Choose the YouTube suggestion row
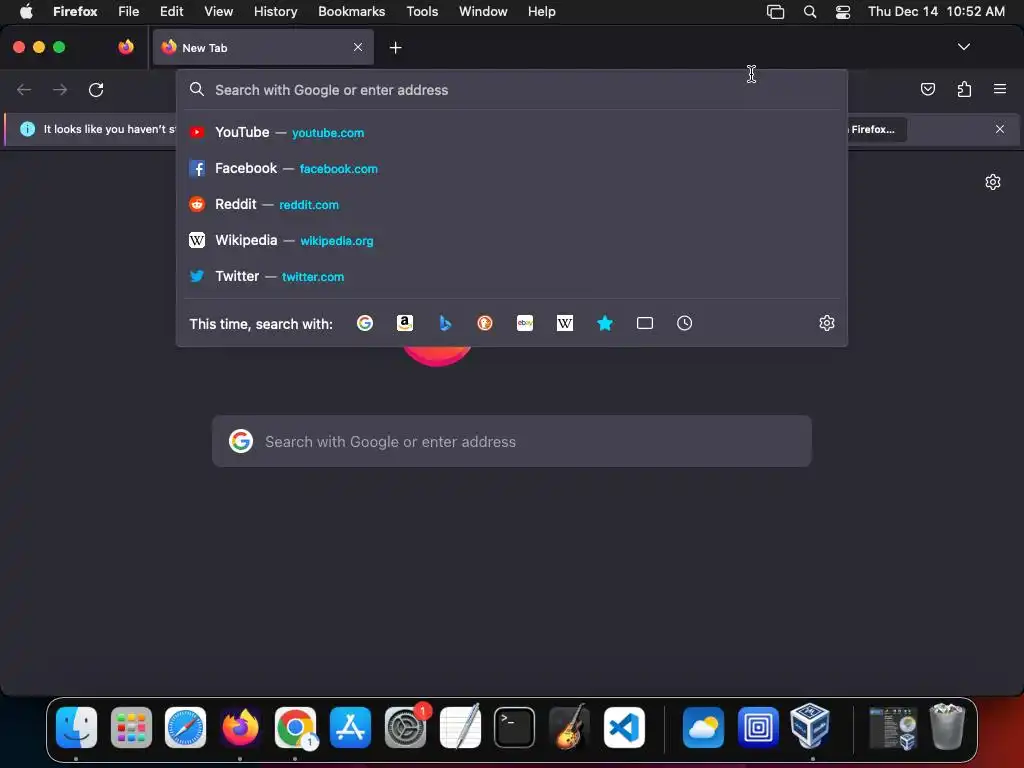 512,133
